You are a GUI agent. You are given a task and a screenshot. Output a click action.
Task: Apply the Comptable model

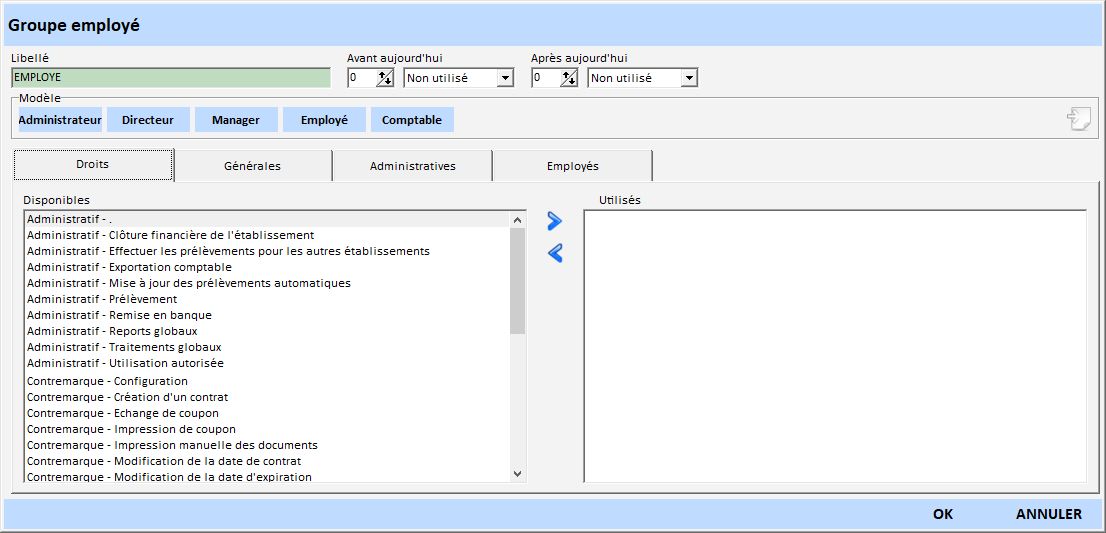(x=412, y=120)
